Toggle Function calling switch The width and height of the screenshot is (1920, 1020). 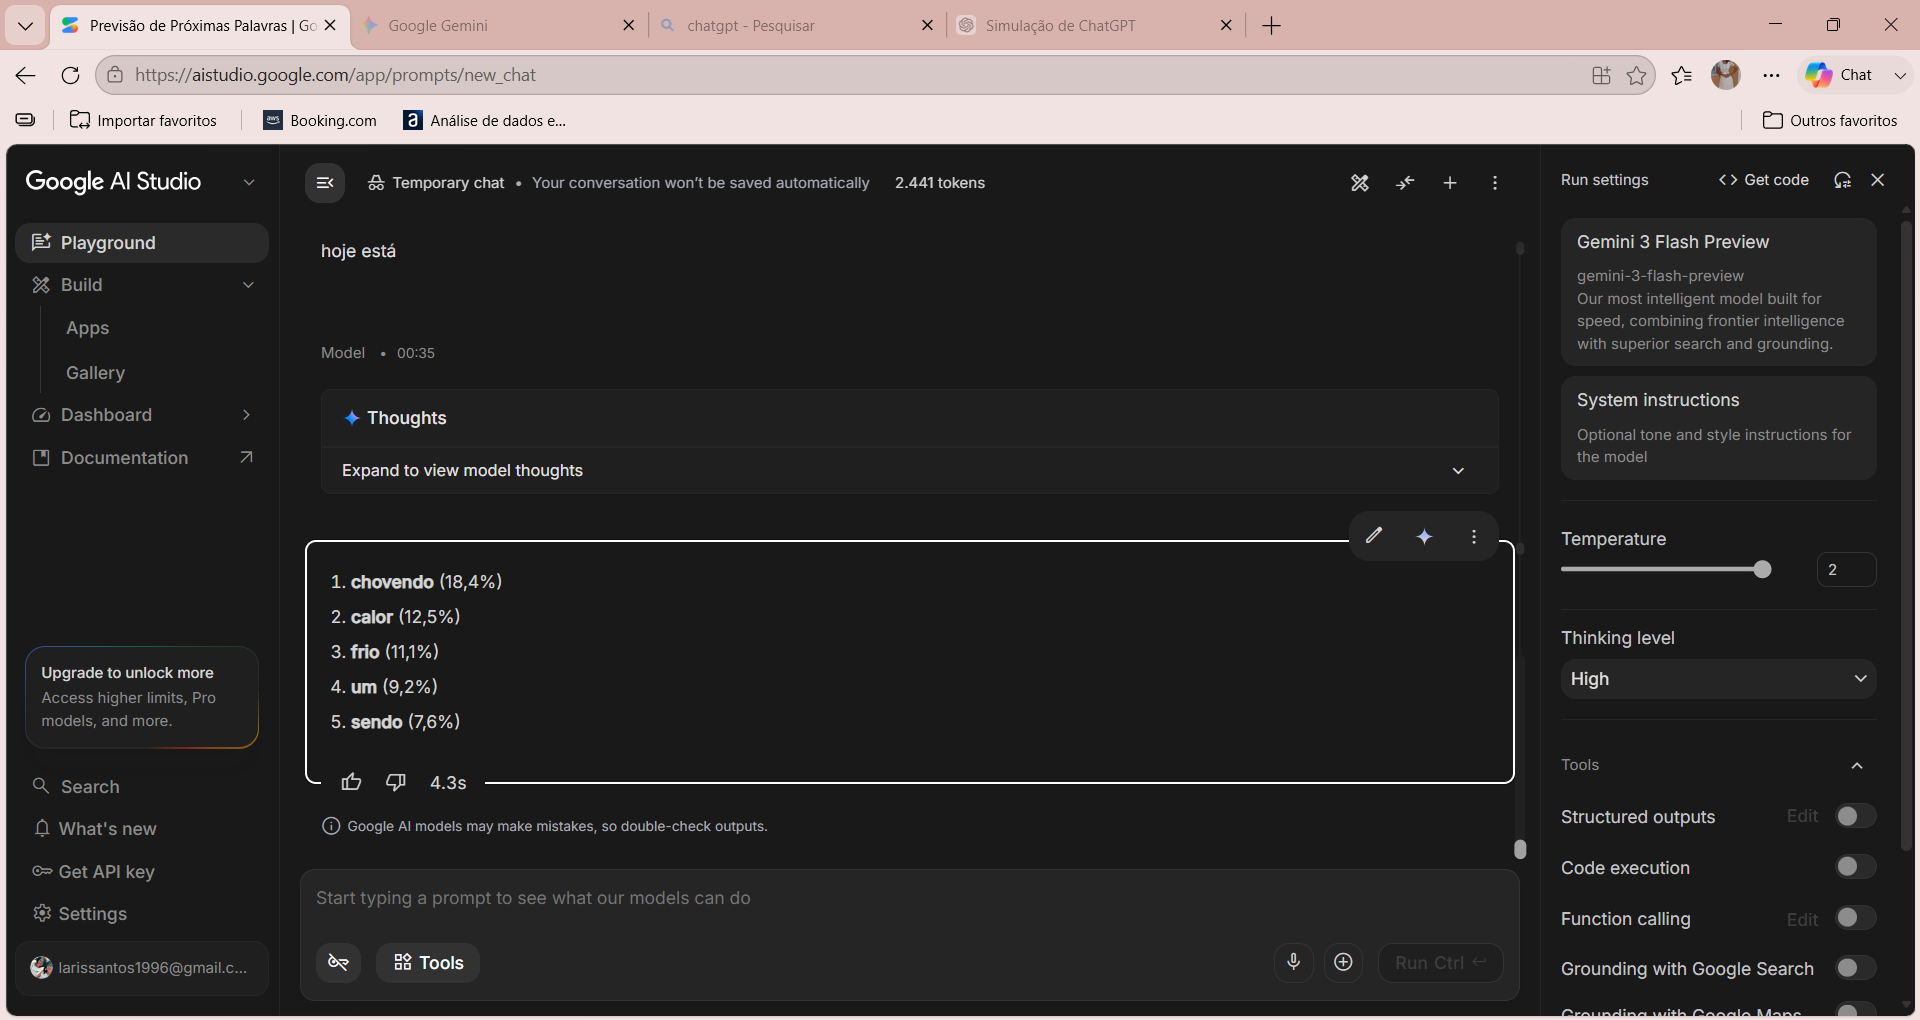coord(1855,918)
